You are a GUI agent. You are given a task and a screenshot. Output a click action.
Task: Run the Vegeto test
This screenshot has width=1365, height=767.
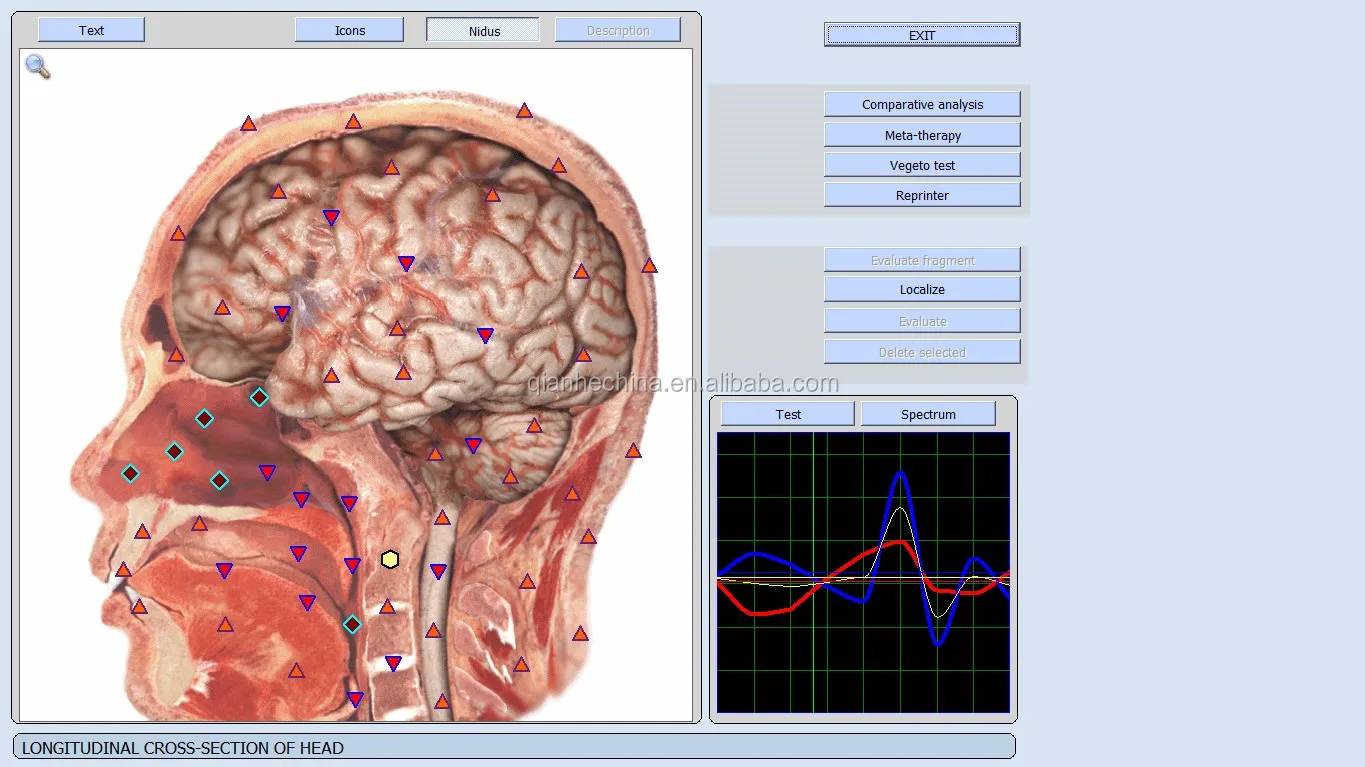921,165
